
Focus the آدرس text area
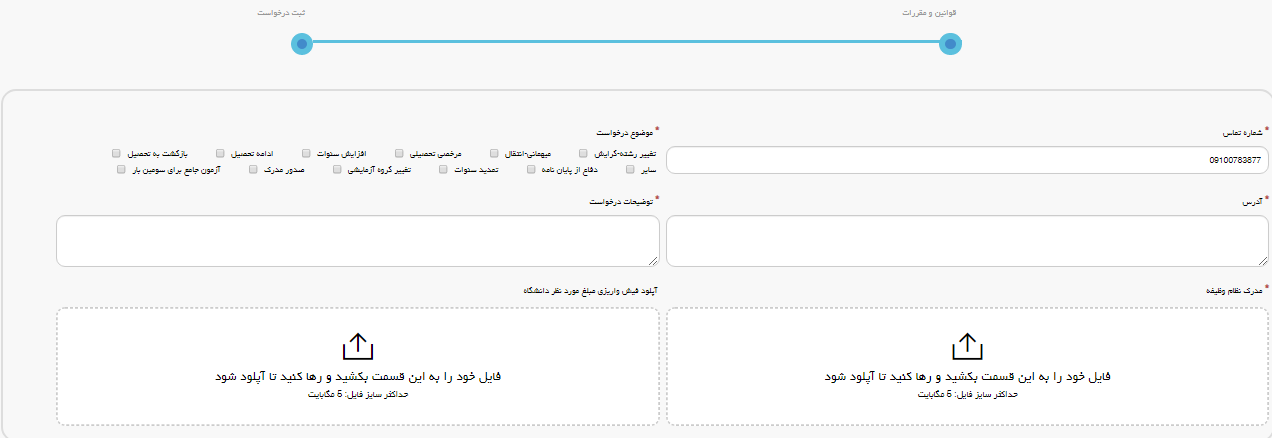pos(967,241)
